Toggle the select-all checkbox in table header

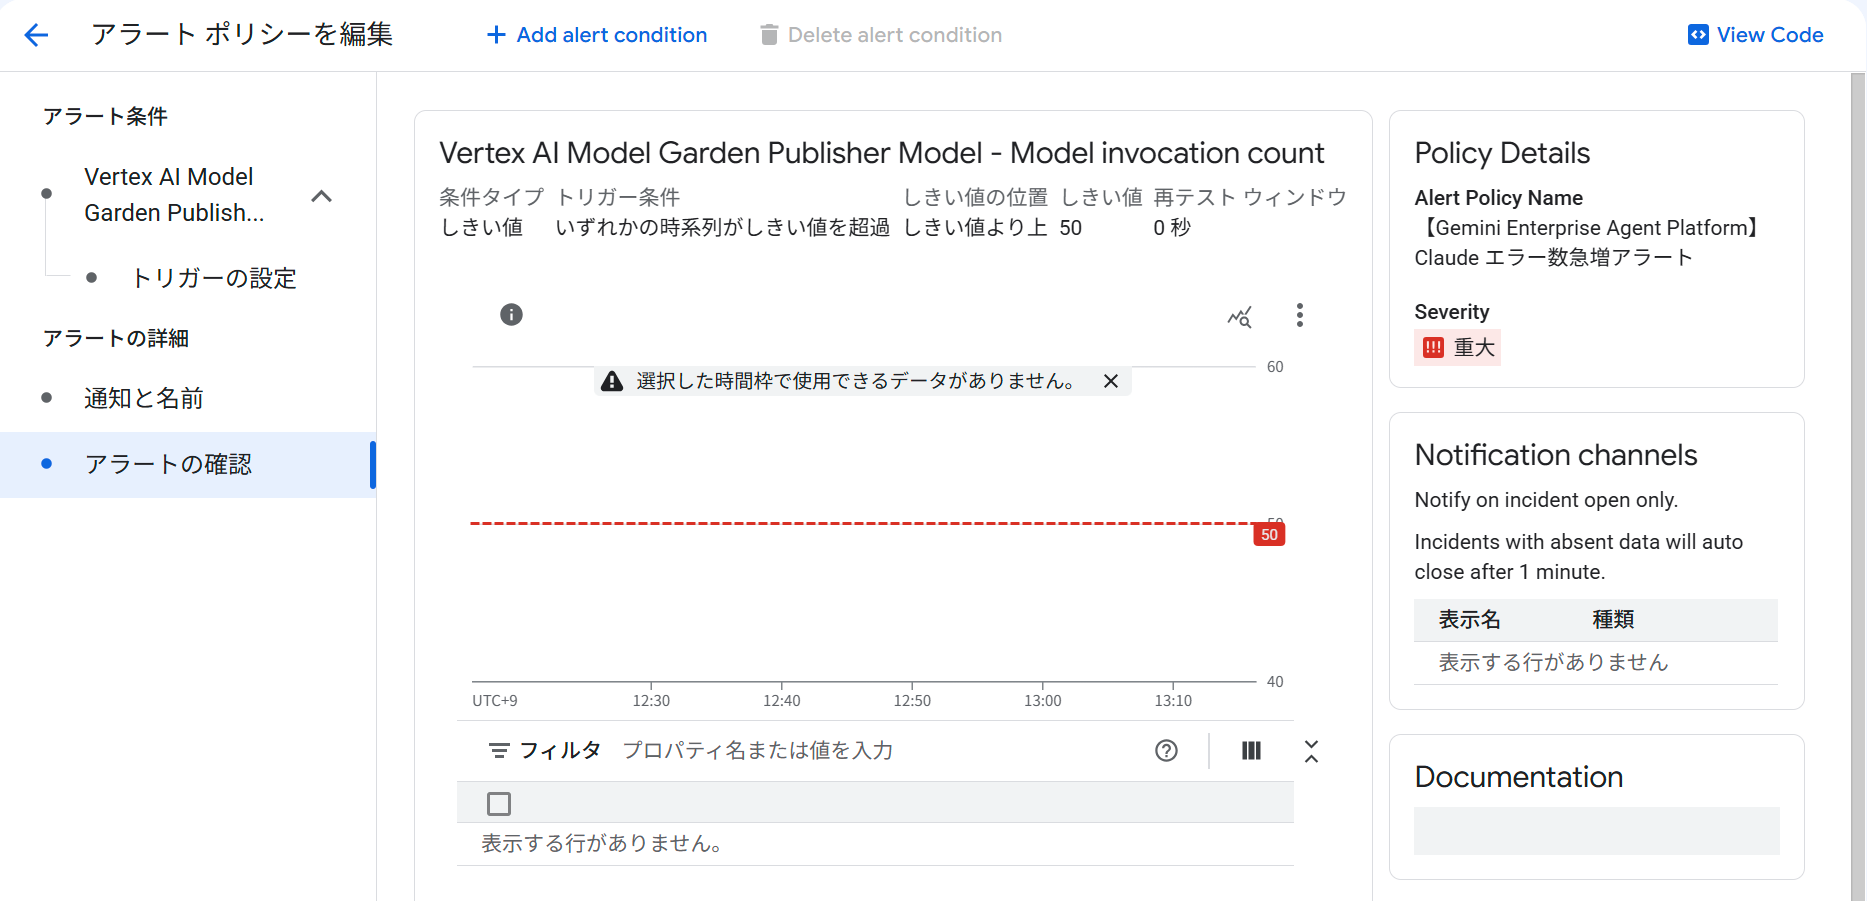tap(499, 804)
